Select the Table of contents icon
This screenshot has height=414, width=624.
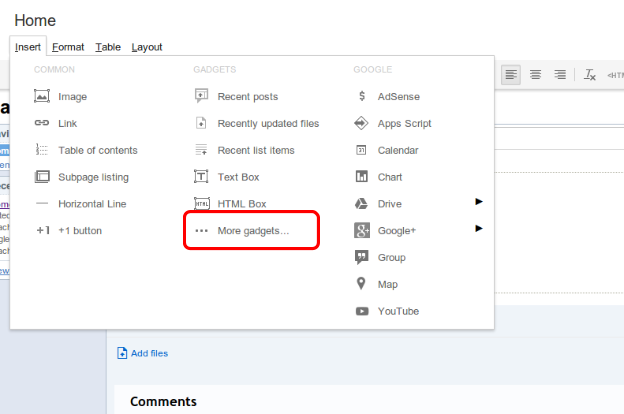click(x=42, y=151)
